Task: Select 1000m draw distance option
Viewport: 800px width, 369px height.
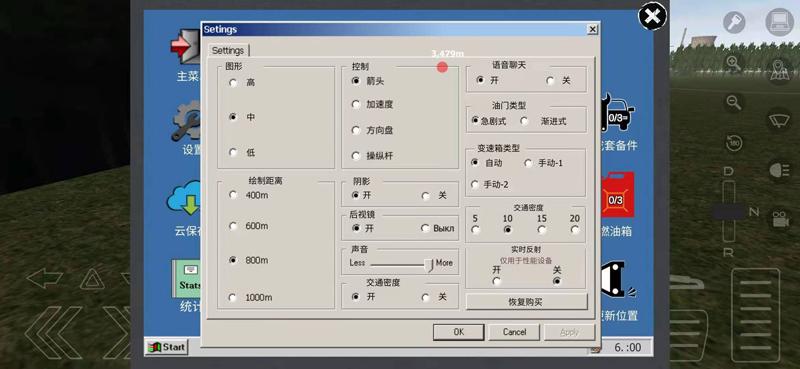Action: 233,298
